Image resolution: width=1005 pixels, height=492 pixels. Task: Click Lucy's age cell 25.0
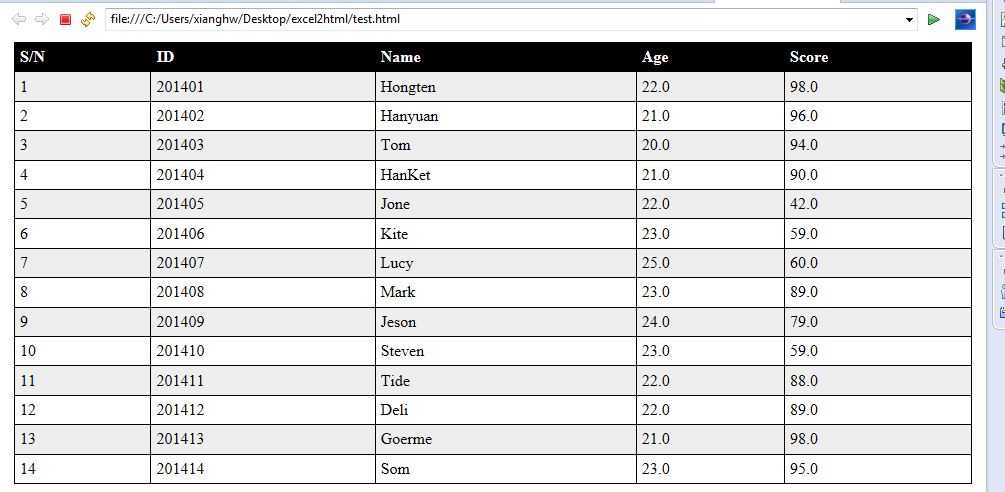point(656,263)
